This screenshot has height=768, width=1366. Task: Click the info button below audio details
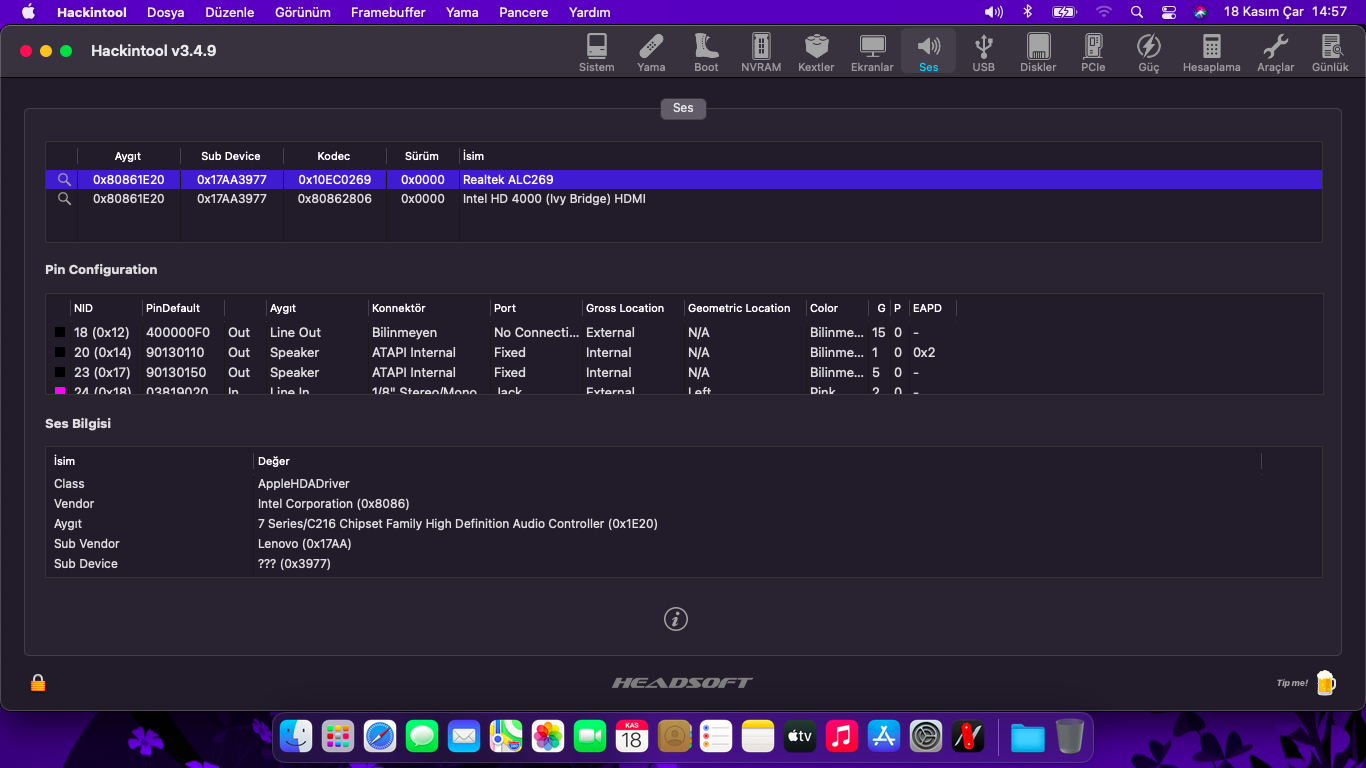(x=676, y=619)
